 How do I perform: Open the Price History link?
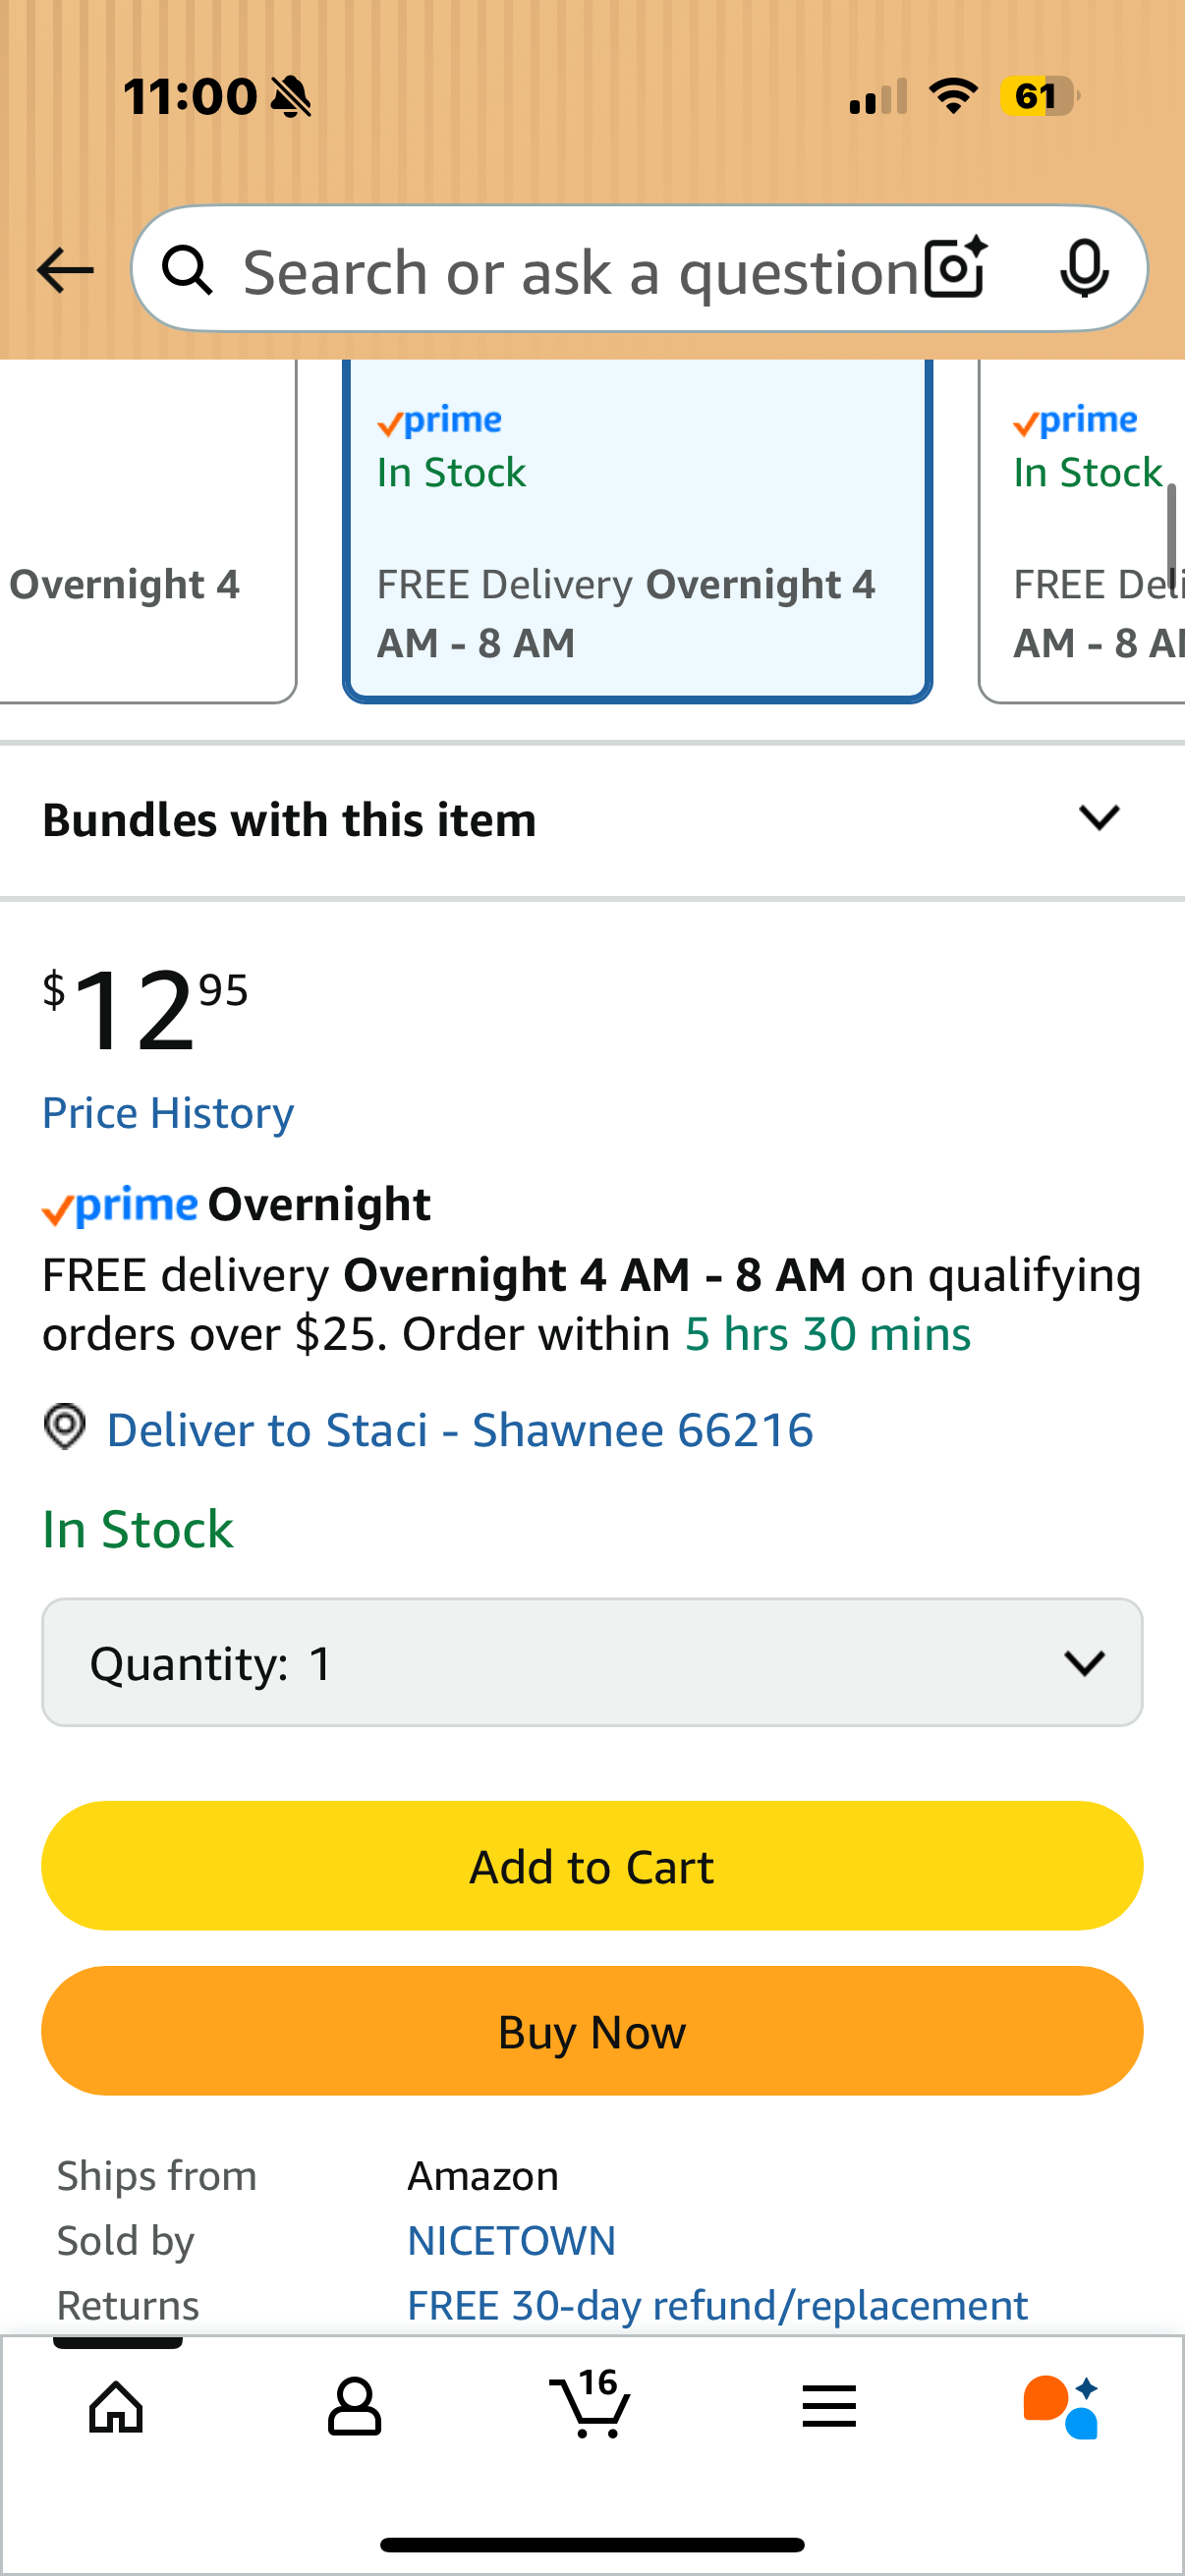click(168, 1113)
